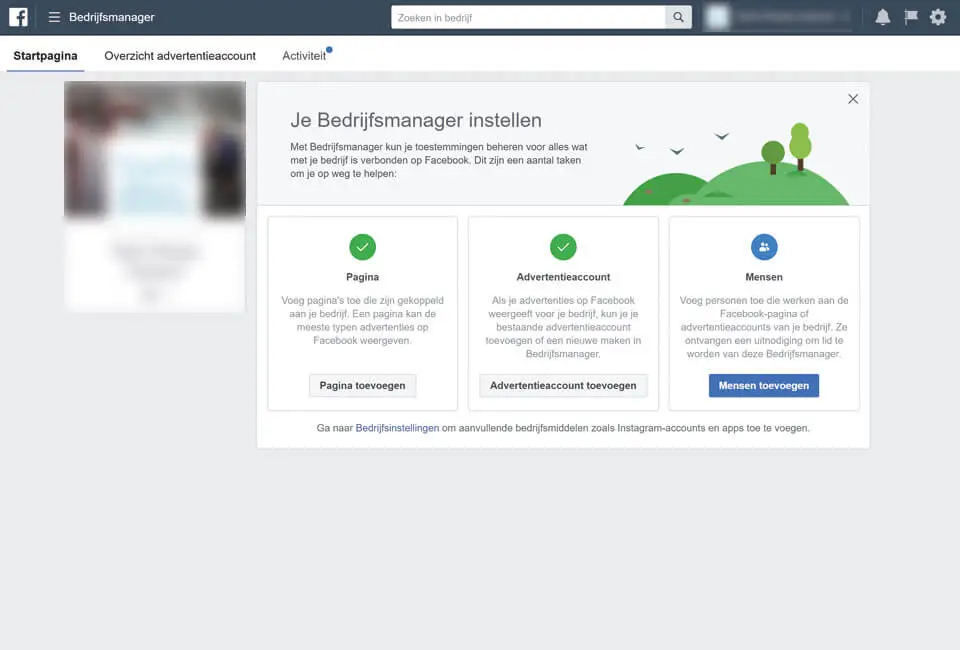Select the blurred business profile card
Viewport: 960px width, 650px height.
[x=155, y=195]
